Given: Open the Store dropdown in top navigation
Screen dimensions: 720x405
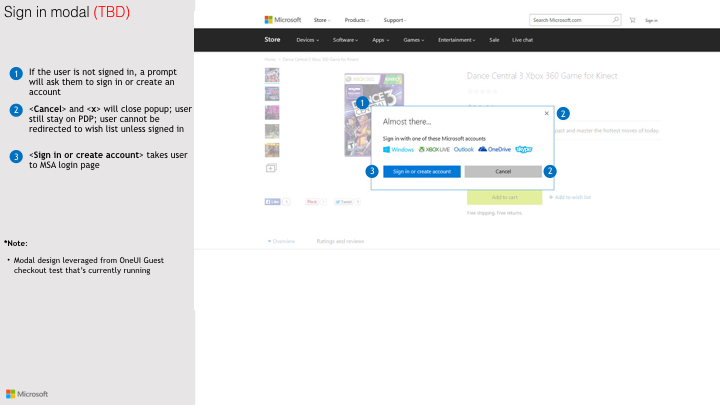Looking at the screenshot, I should pyautogui.click(x=322, y=20).
